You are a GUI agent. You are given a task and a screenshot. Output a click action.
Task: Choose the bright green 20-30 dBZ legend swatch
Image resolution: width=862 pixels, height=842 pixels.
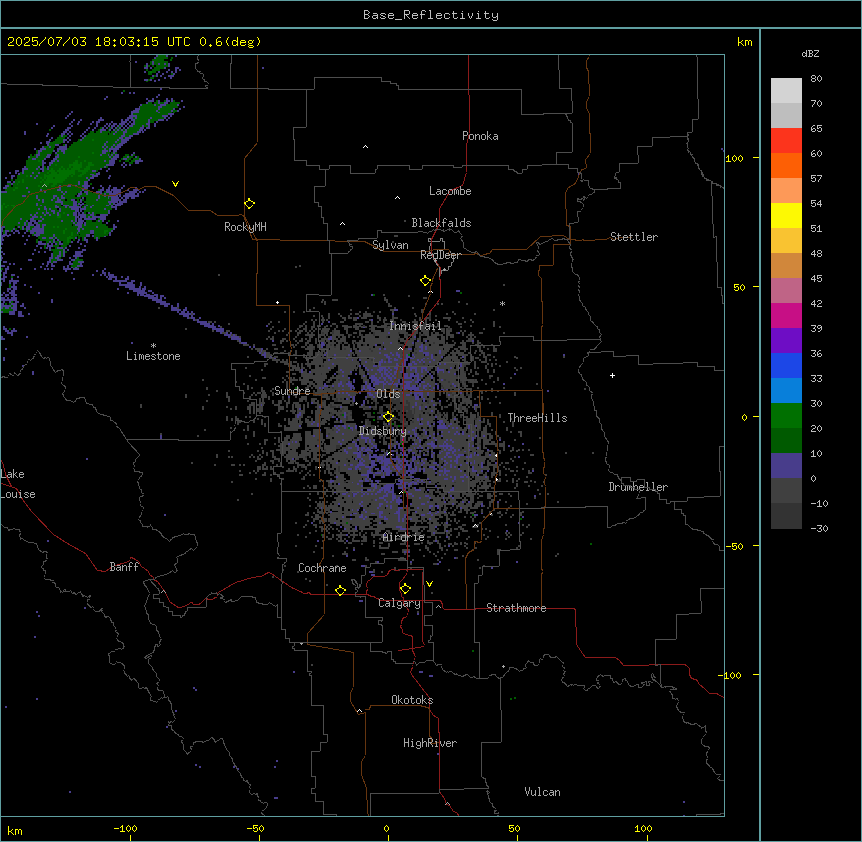click(x=786, y=416)
